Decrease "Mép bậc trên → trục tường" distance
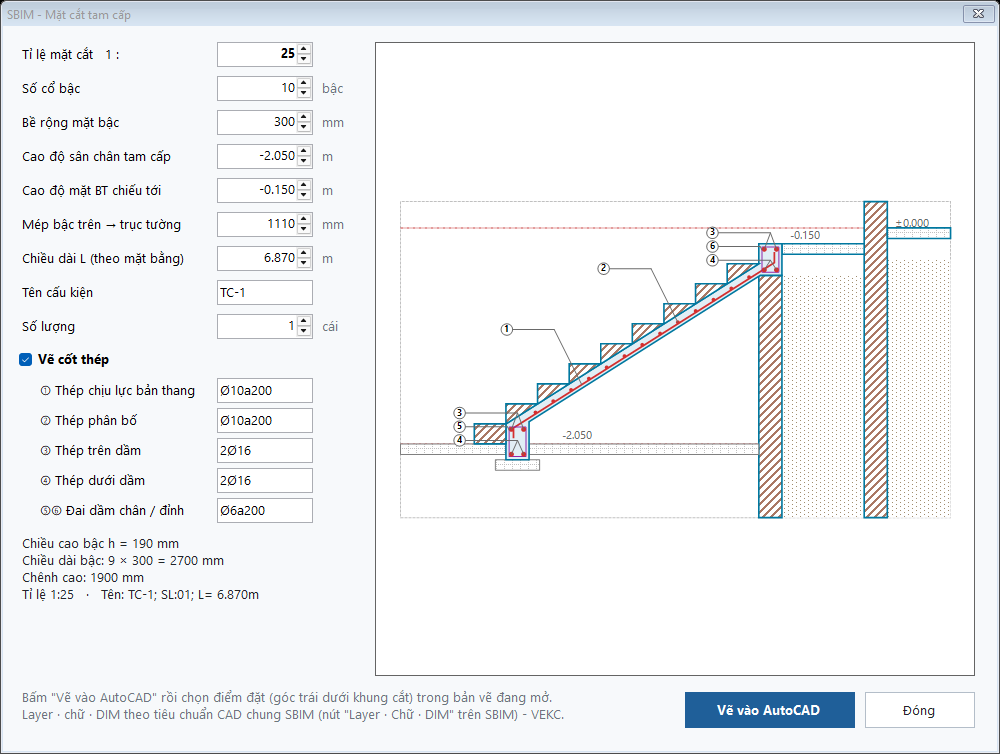 tap(304, 229)
